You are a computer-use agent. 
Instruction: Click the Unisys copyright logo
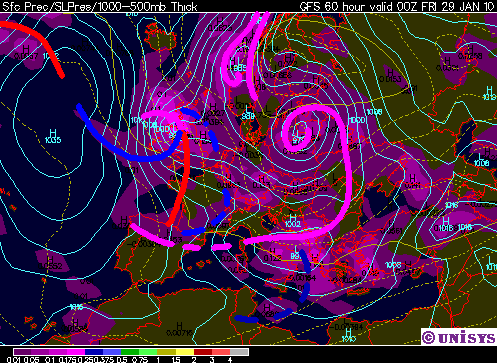tap(458, 337)
